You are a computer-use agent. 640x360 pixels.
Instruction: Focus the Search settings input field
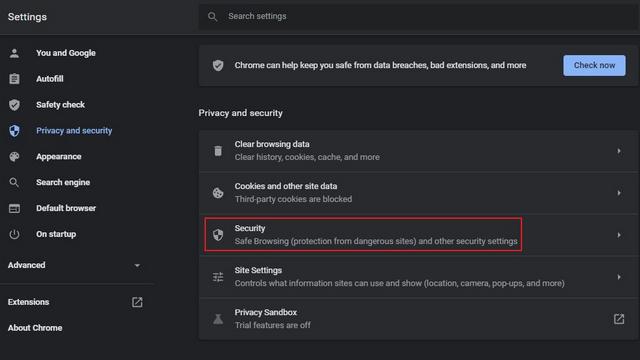click(418, 16)
